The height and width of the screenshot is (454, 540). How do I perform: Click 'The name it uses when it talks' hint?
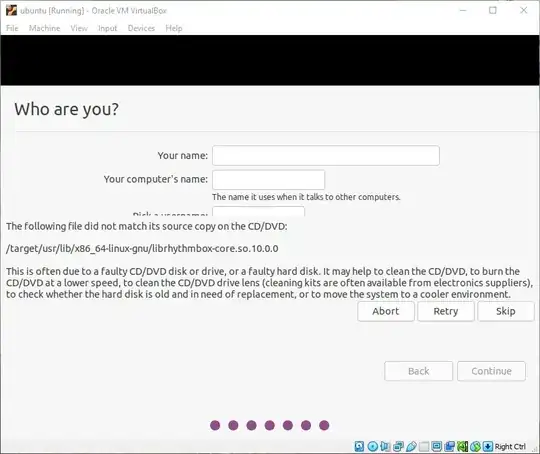click(x=306, y=197)
